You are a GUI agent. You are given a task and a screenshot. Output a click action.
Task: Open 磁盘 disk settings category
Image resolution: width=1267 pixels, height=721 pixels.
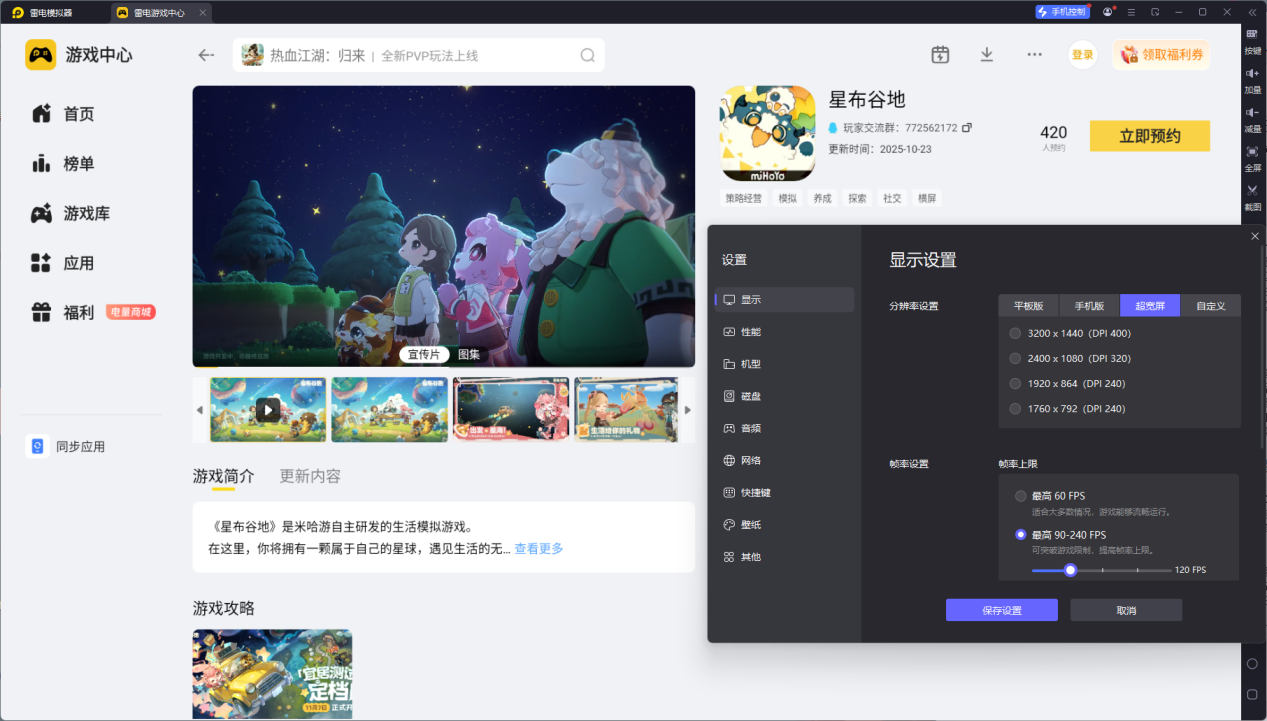point(785,396)
